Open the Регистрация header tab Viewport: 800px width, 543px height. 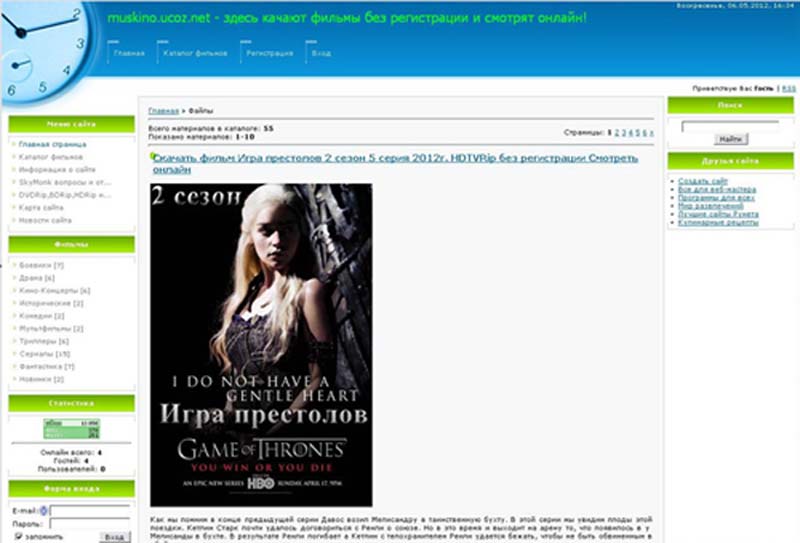coord(269,53)
